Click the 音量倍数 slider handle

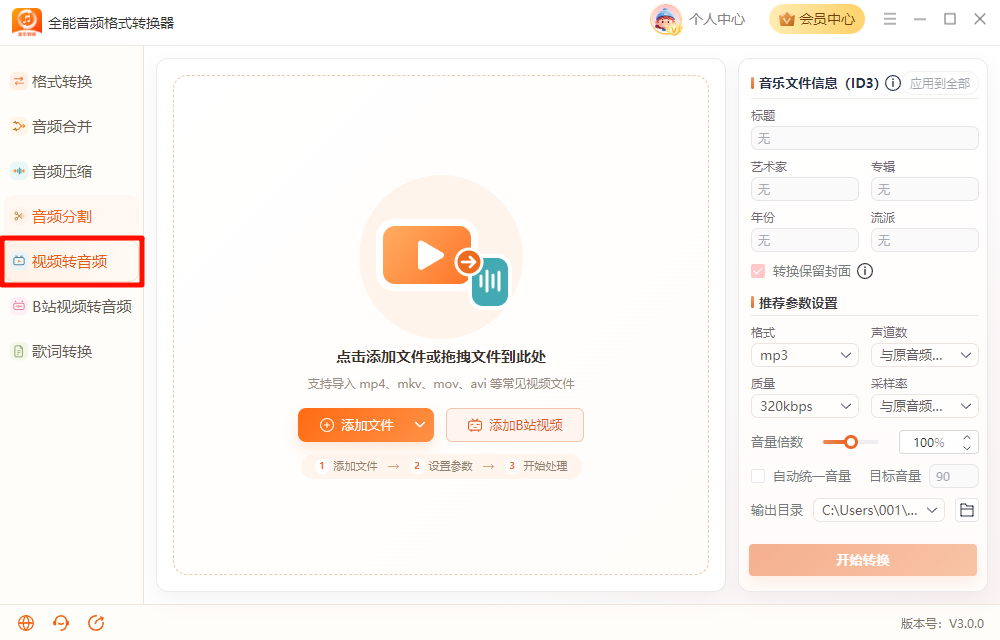point(851,442)
